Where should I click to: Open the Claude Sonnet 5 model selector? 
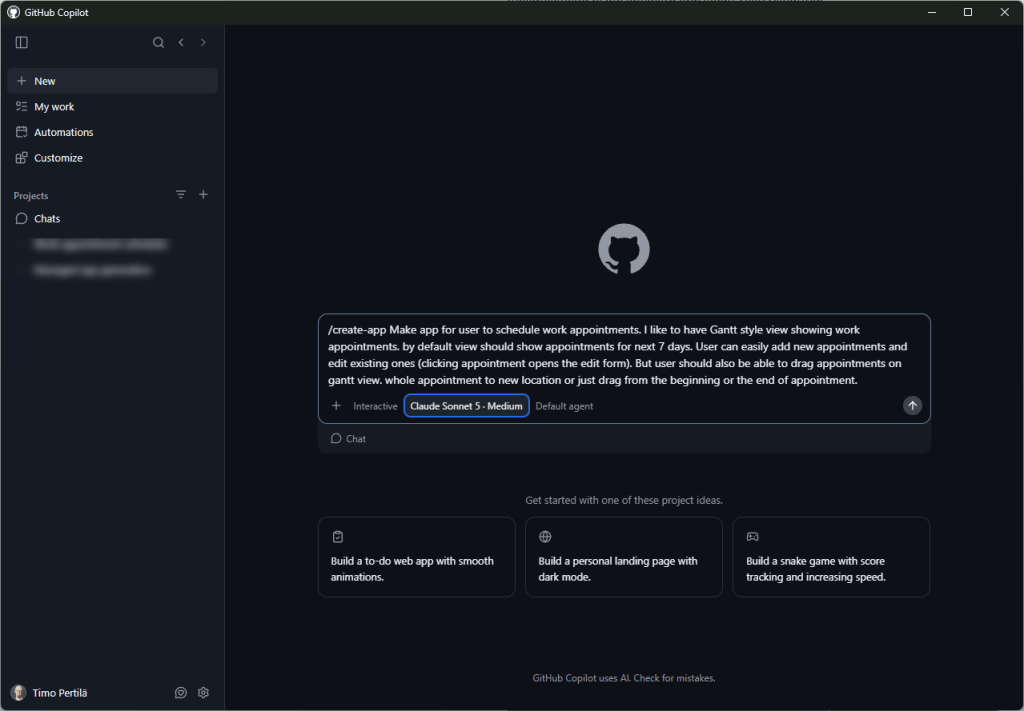point(466,406)
